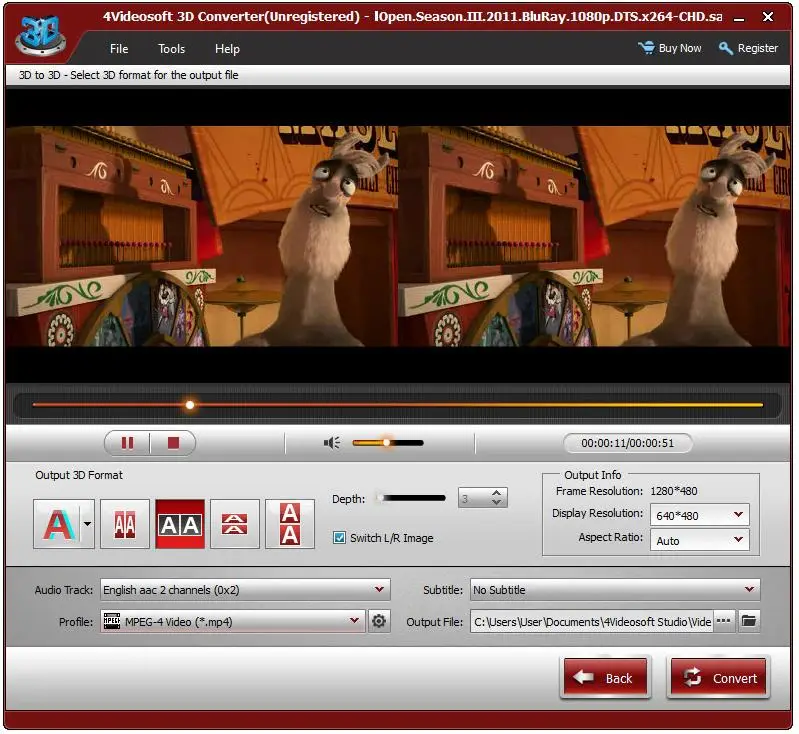Mute audio via the speaker icon
799x734 pixels.
coord(332,443)
